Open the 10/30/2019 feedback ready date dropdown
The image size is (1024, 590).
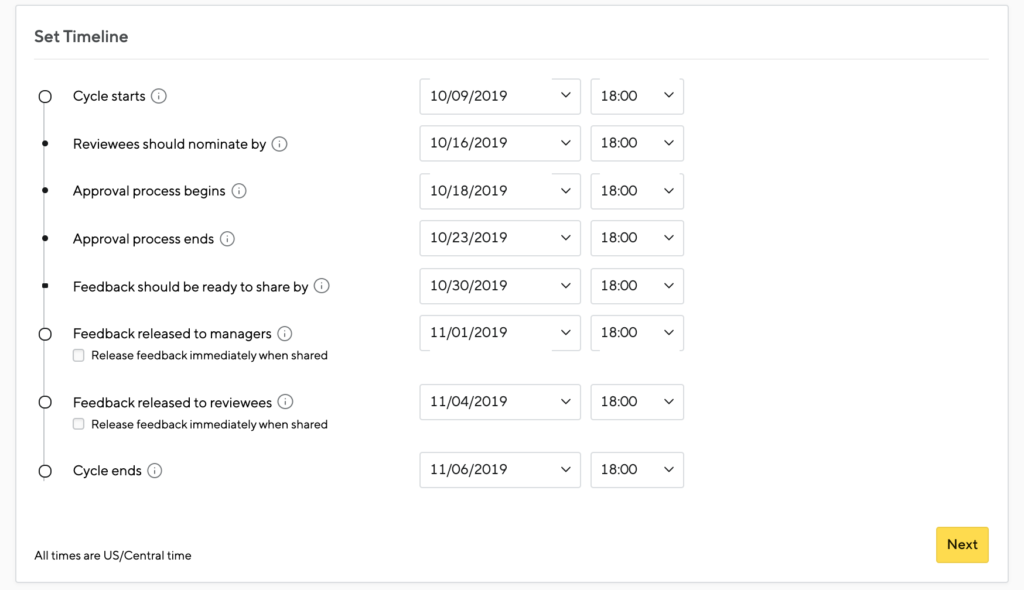(x=500, y=286)
